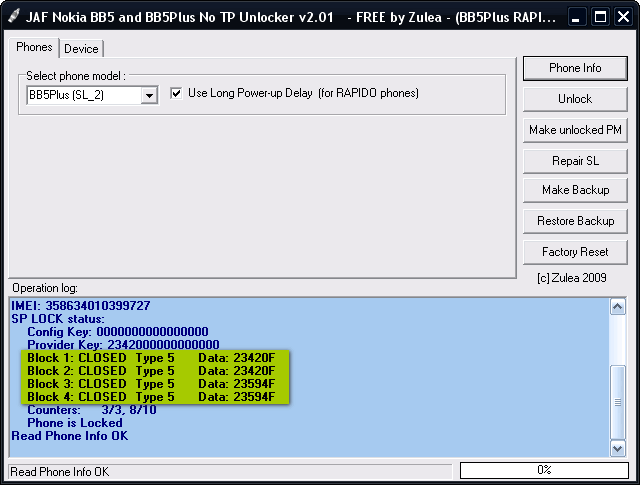The height and width of the screenshot is (485, 640).
Task: Click the Counters: 3/3, 8/10 line
Action: (92, 410)
